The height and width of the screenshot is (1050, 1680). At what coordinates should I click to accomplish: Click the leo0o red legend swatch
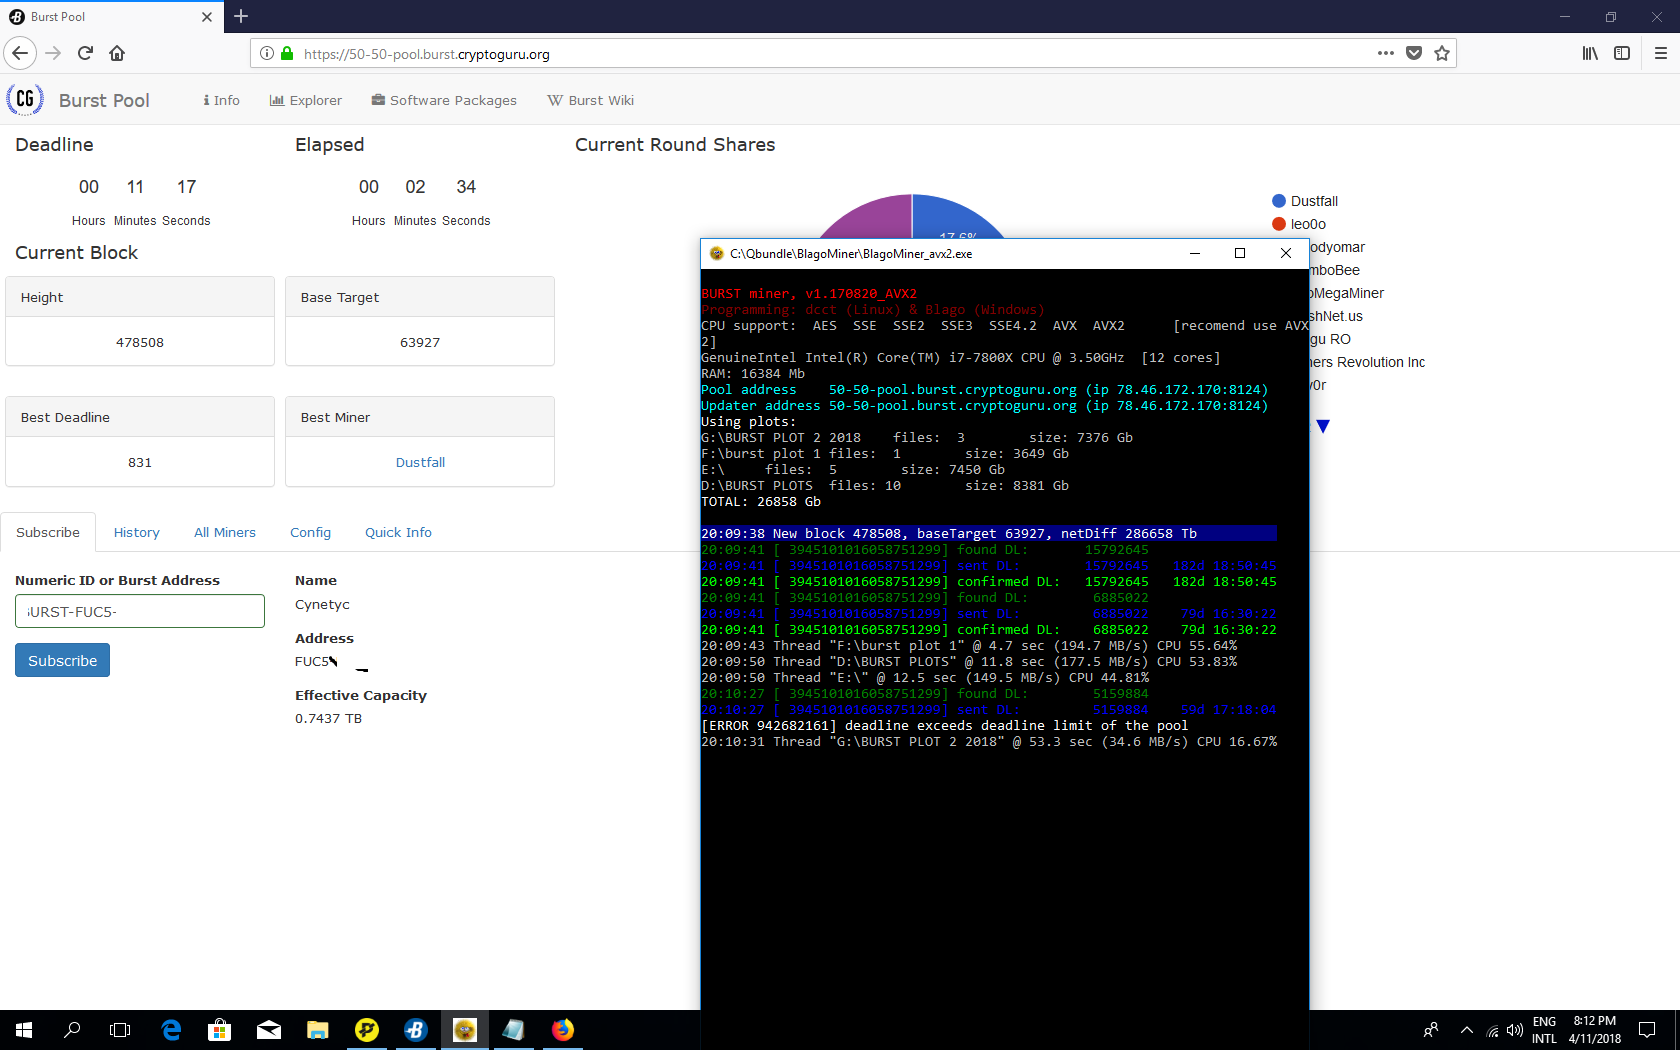tap(1278, 224)
